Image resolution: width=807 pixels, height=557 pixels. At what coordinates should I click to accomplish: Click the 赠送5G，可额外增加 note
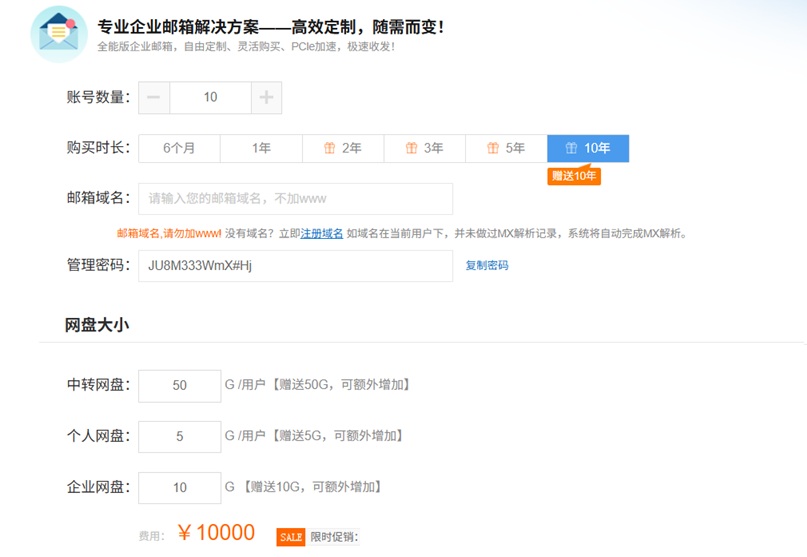[x=338, y=436]
